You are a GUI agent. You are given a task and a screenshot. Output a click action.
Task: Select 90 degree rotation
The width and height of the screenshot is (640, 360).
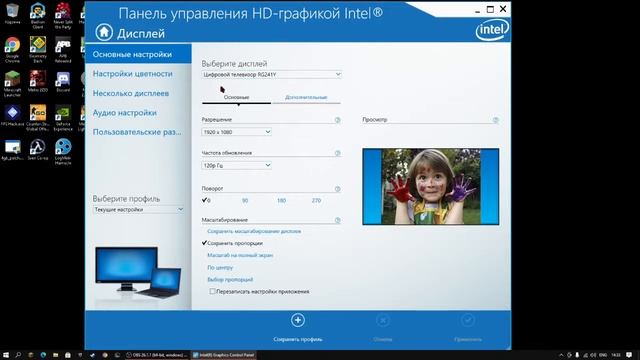pyautogui.click(x=245, y=200)
